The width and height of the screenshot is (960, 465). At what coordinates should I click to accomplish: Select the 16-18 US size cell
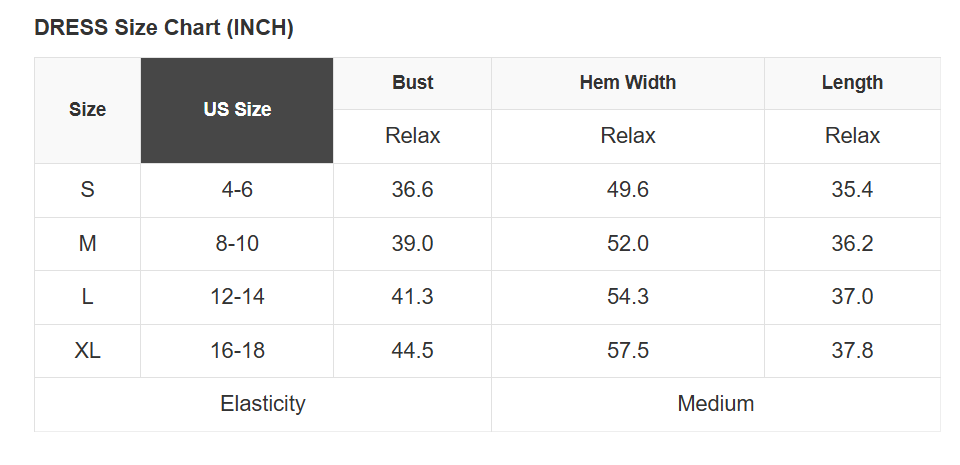coord(237,351)
